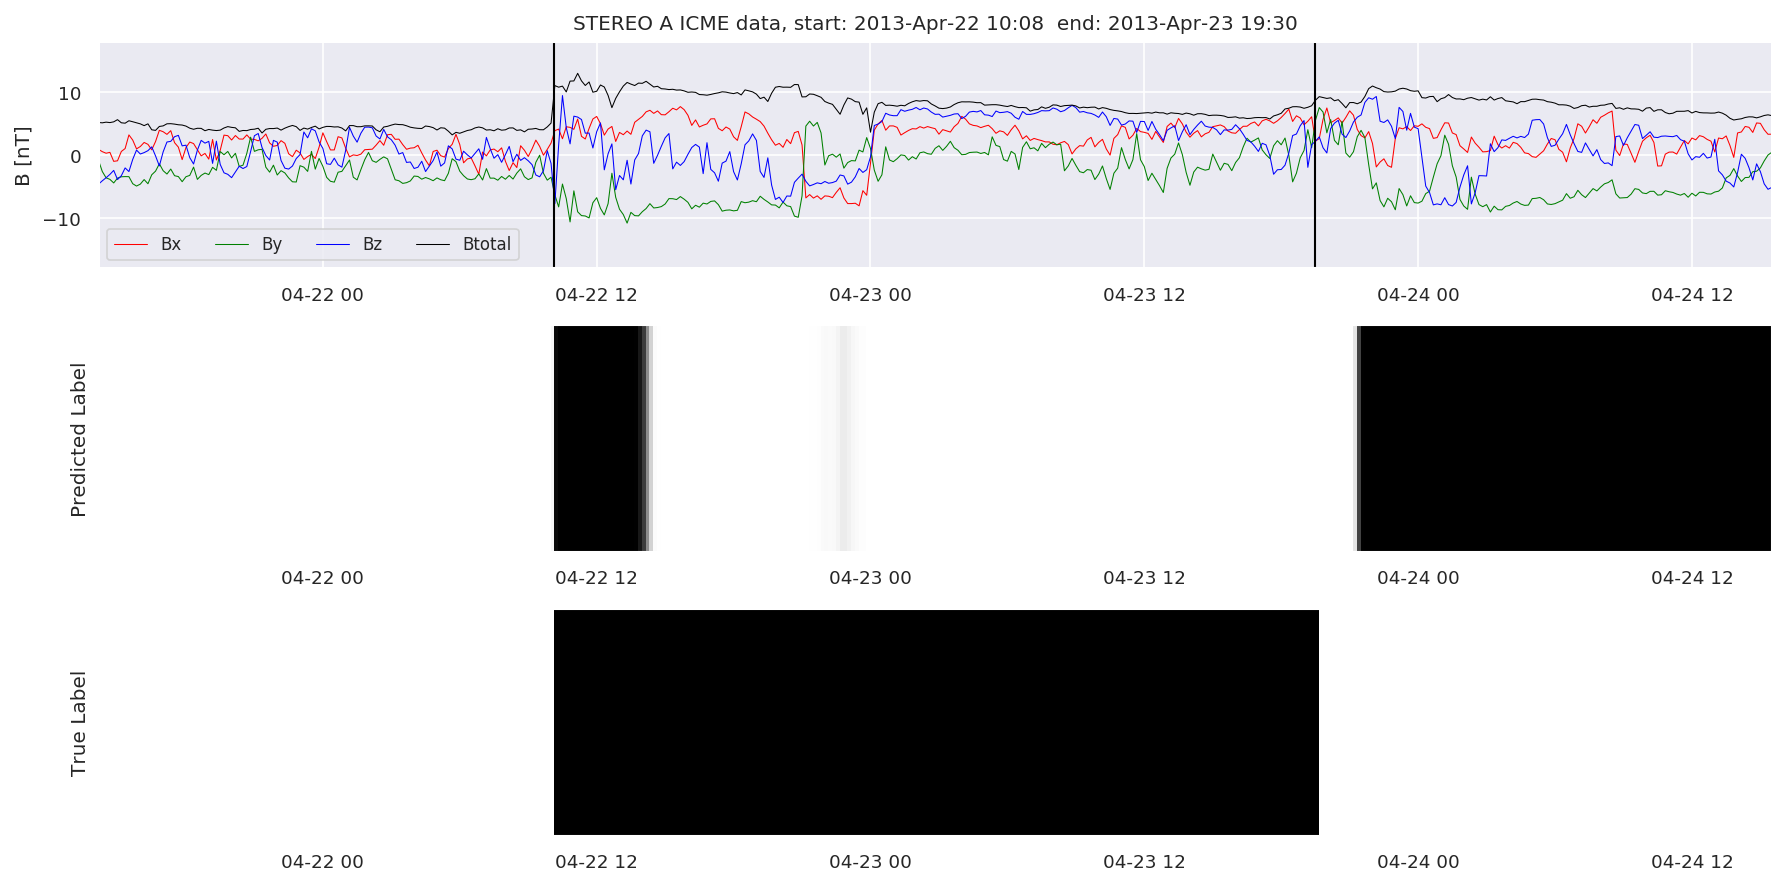This screenshot has height=886, width=1786.
Task: Click the True Label axis label
Action: pos(78,723)
